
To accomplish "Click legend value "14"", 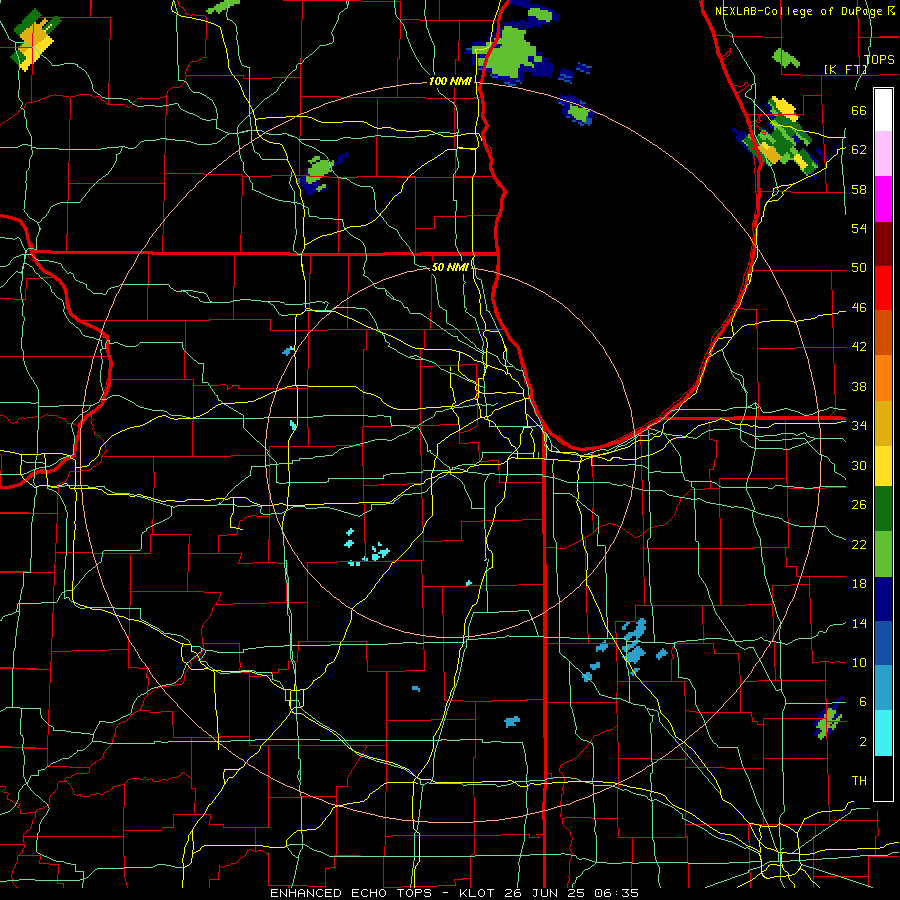I will (x=859, y=623).
